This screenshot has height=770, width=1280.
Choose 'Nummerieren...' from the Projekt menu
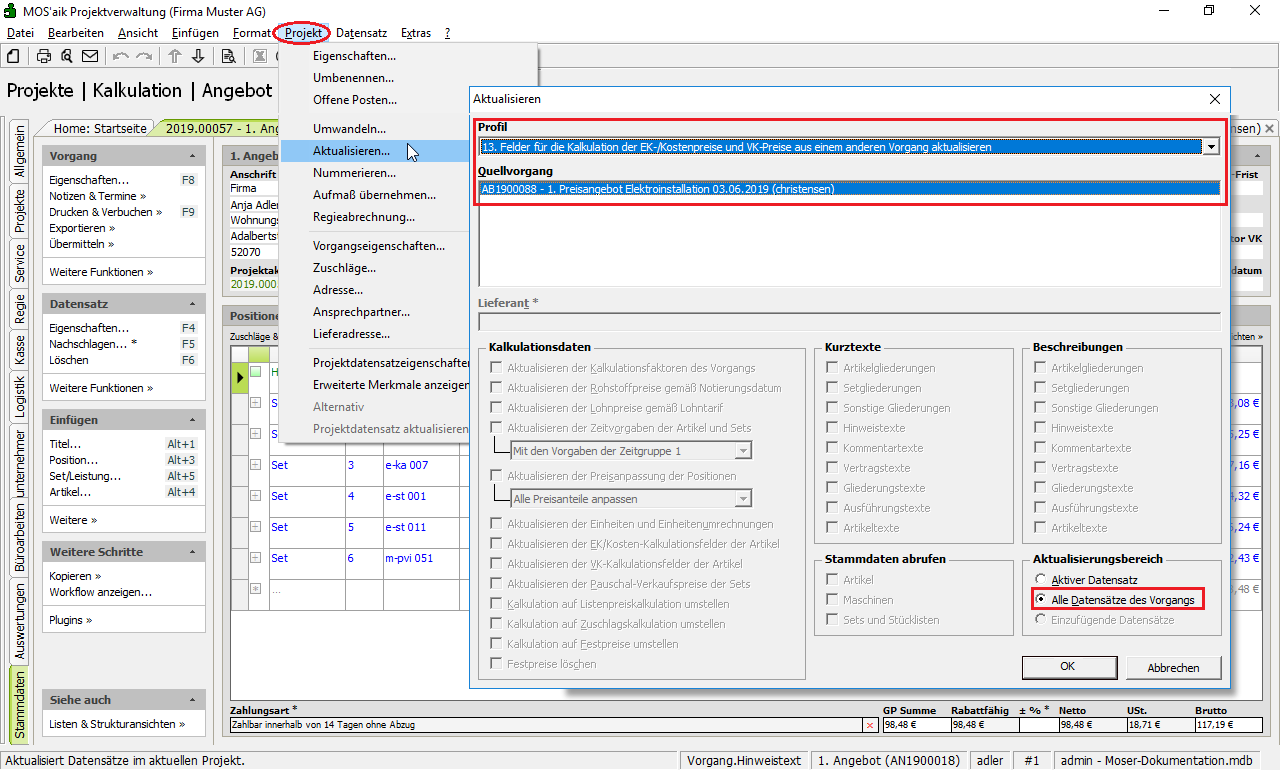click(x=353, y=173)
